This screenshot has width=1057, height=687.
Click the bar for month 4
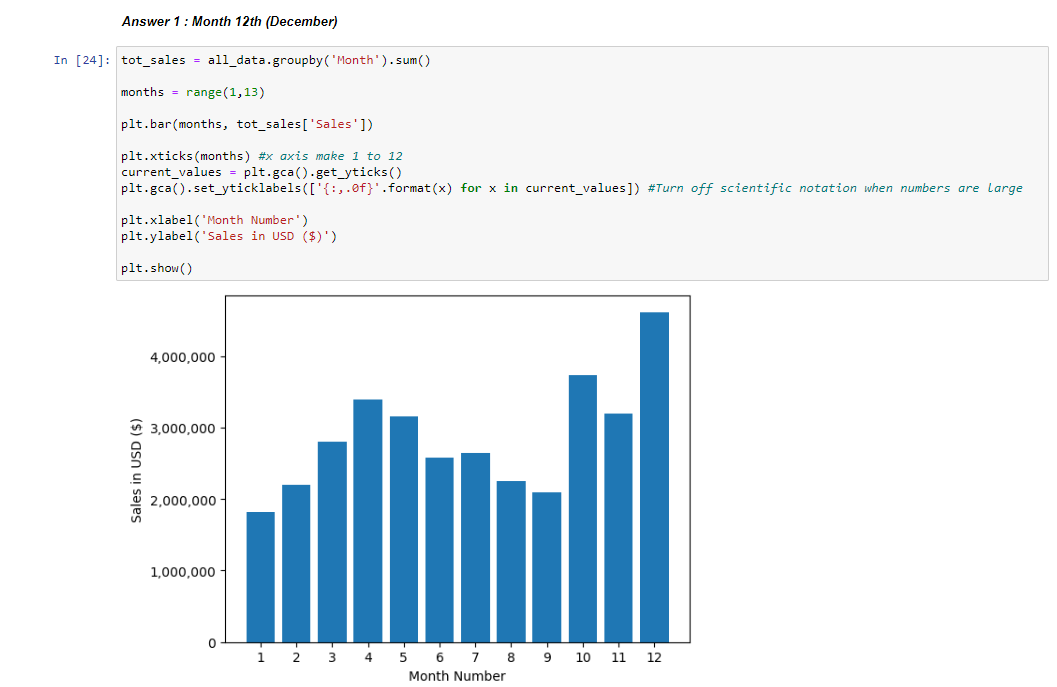(x=368, y=520)
